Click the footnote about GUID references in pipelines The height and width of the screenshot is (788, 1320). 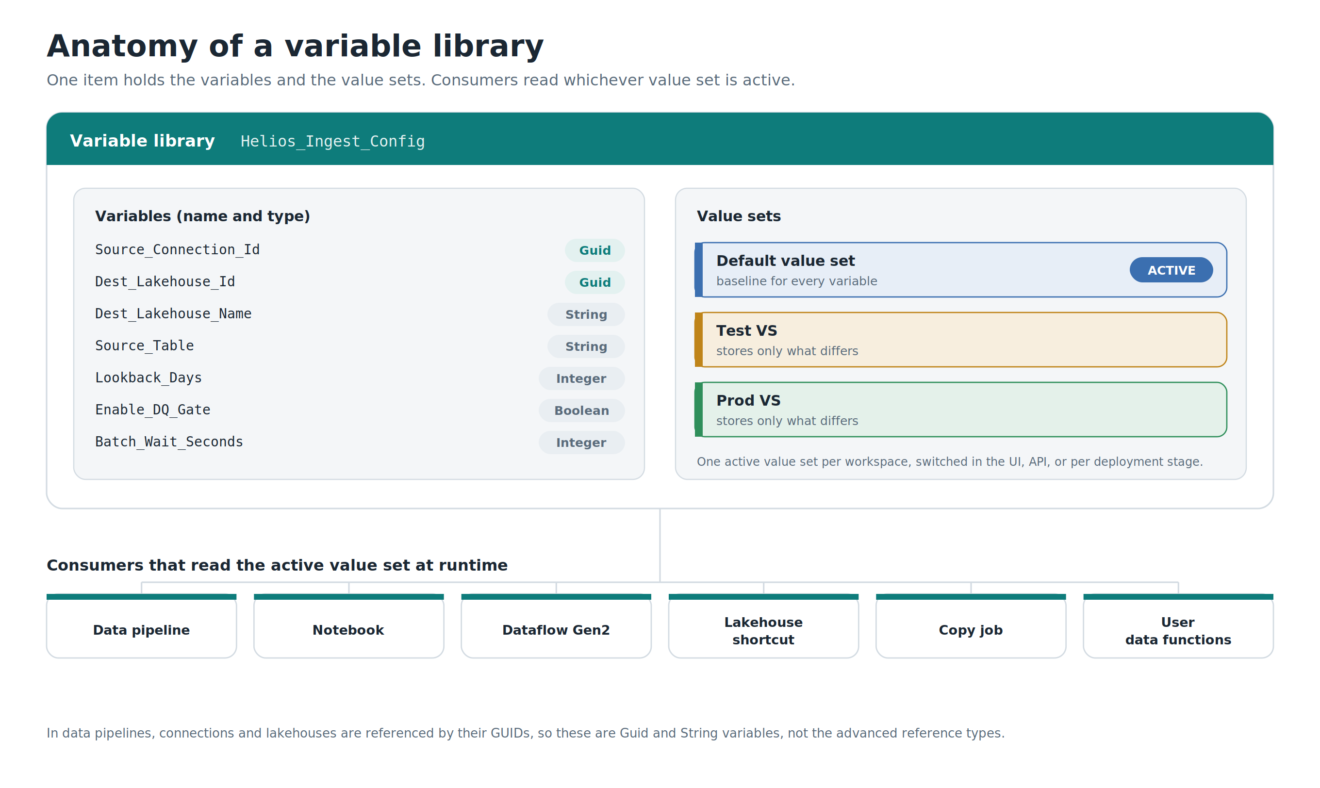pos(526,733)
